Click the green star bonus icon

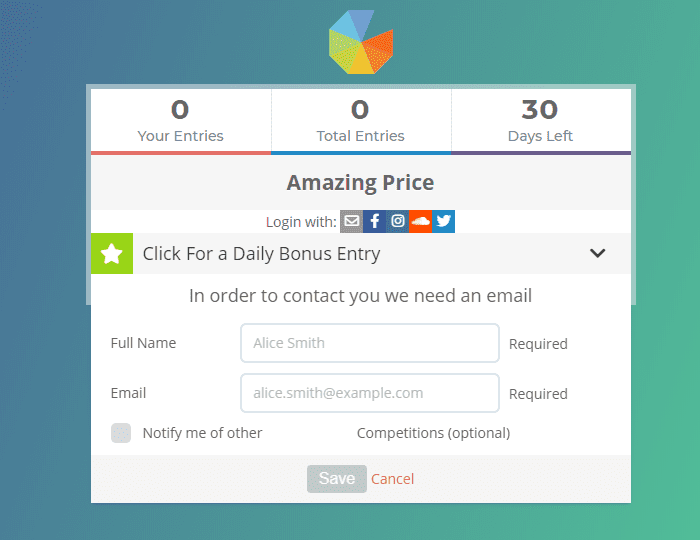pos(112,254)
